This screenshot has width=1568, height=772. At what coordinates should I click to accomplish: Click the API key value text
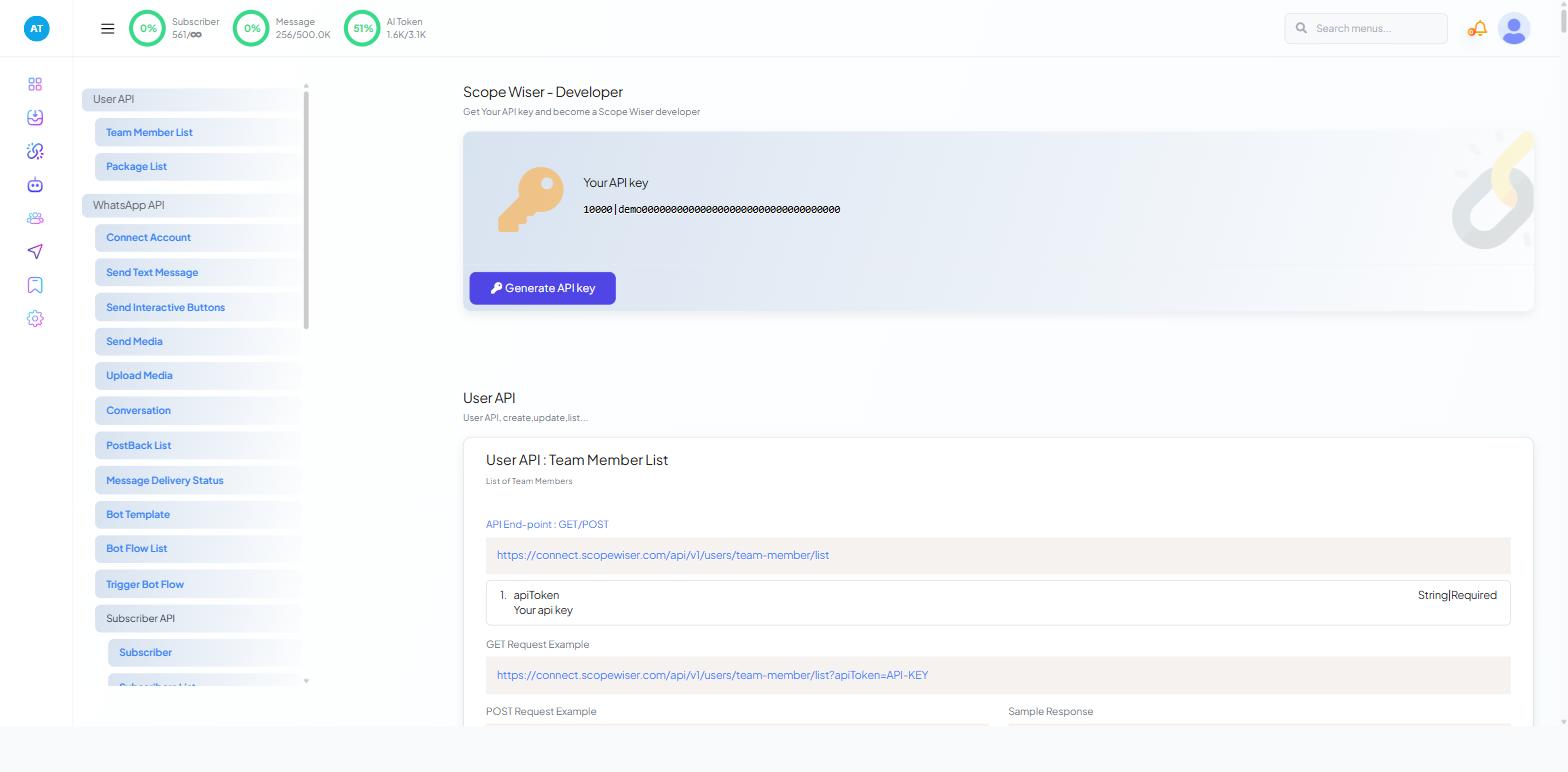pos(711,209)
